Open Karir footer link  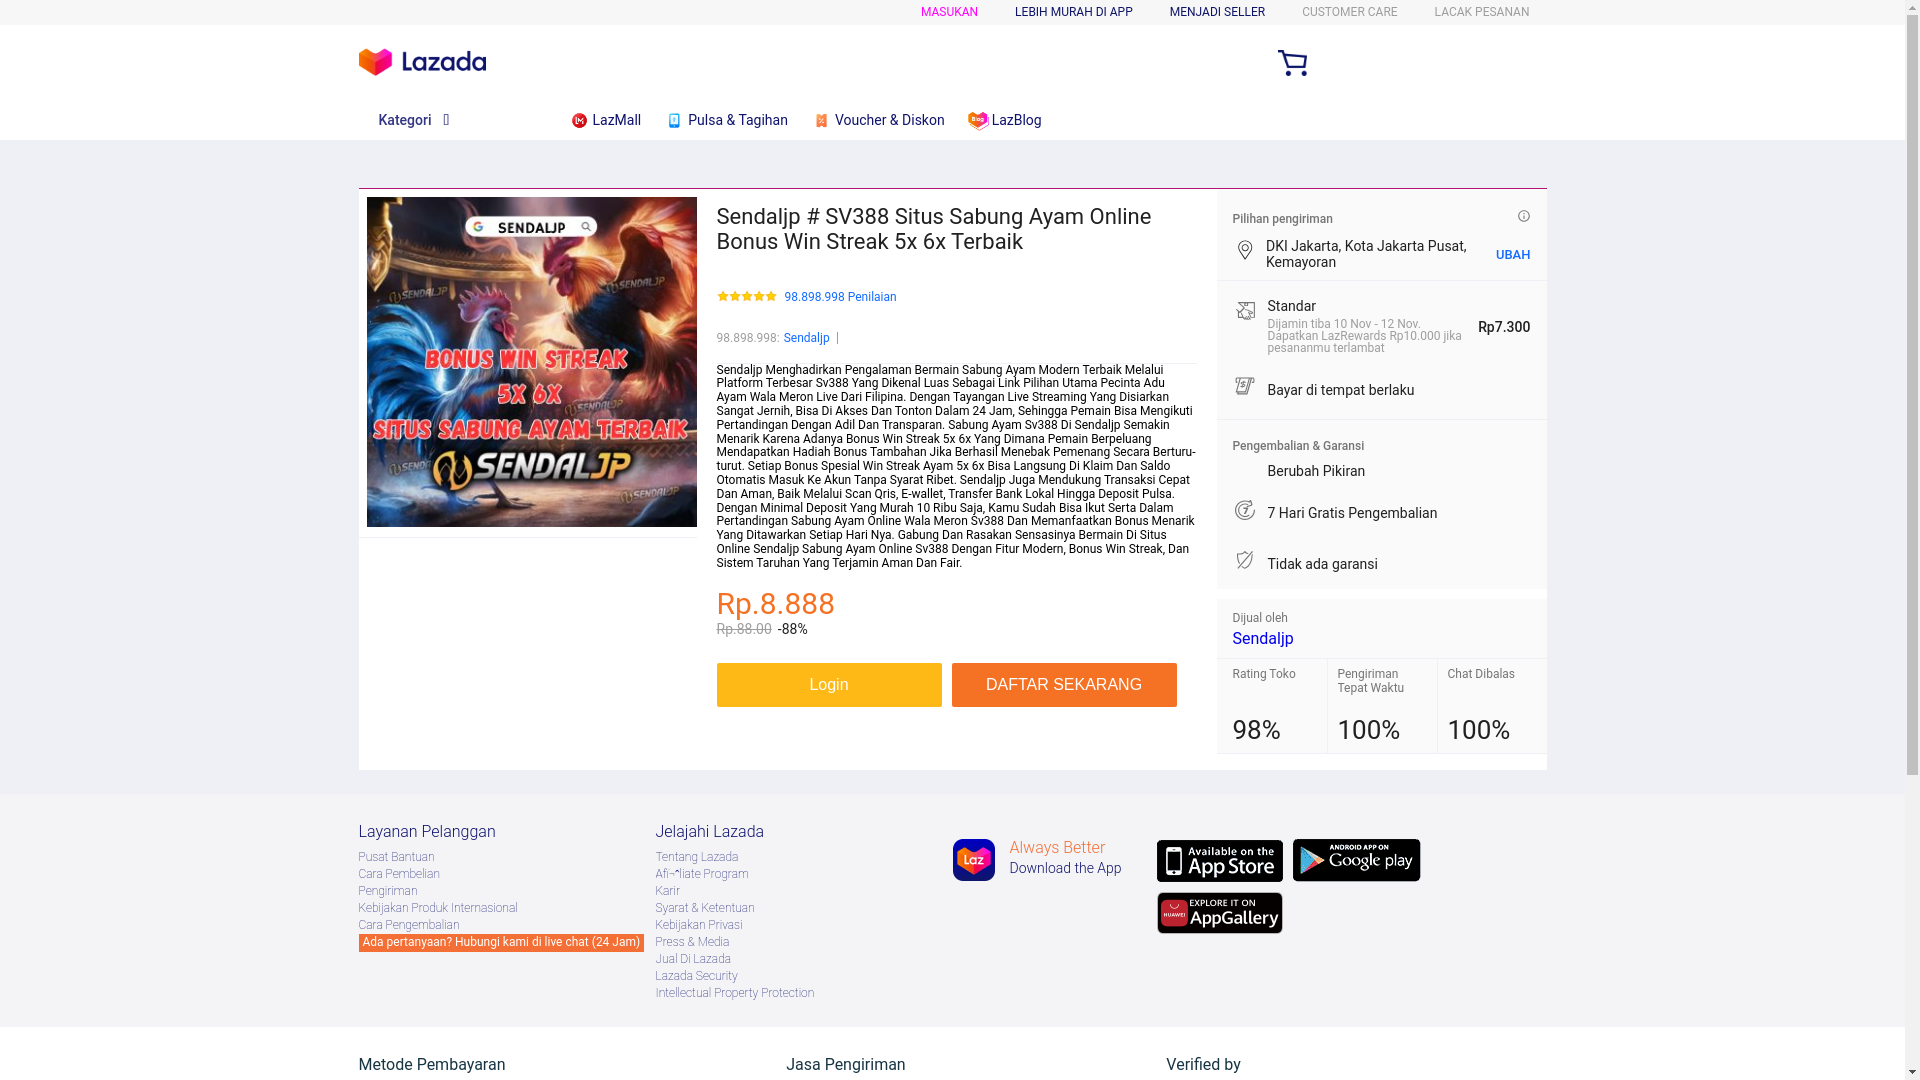[x=667, y=891]
